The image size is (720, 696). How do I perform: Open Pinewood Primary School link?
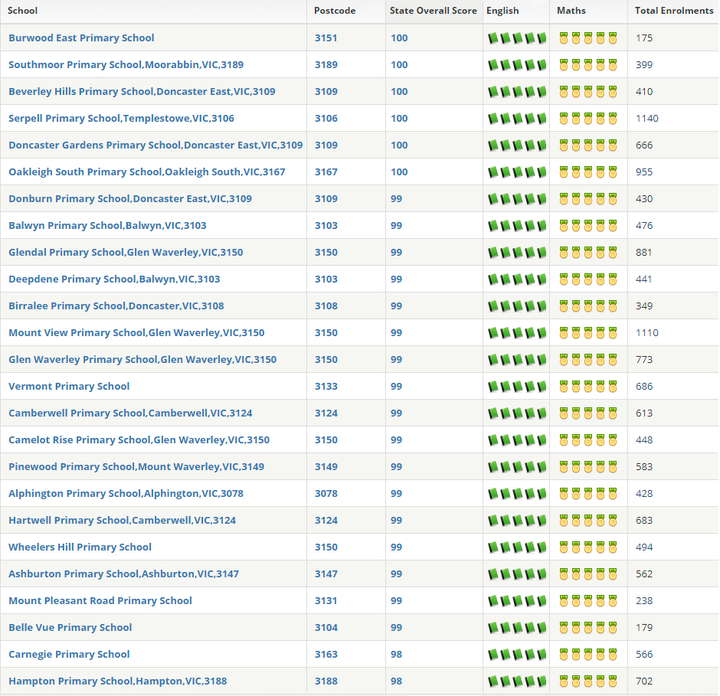click(x=136, y=466)
